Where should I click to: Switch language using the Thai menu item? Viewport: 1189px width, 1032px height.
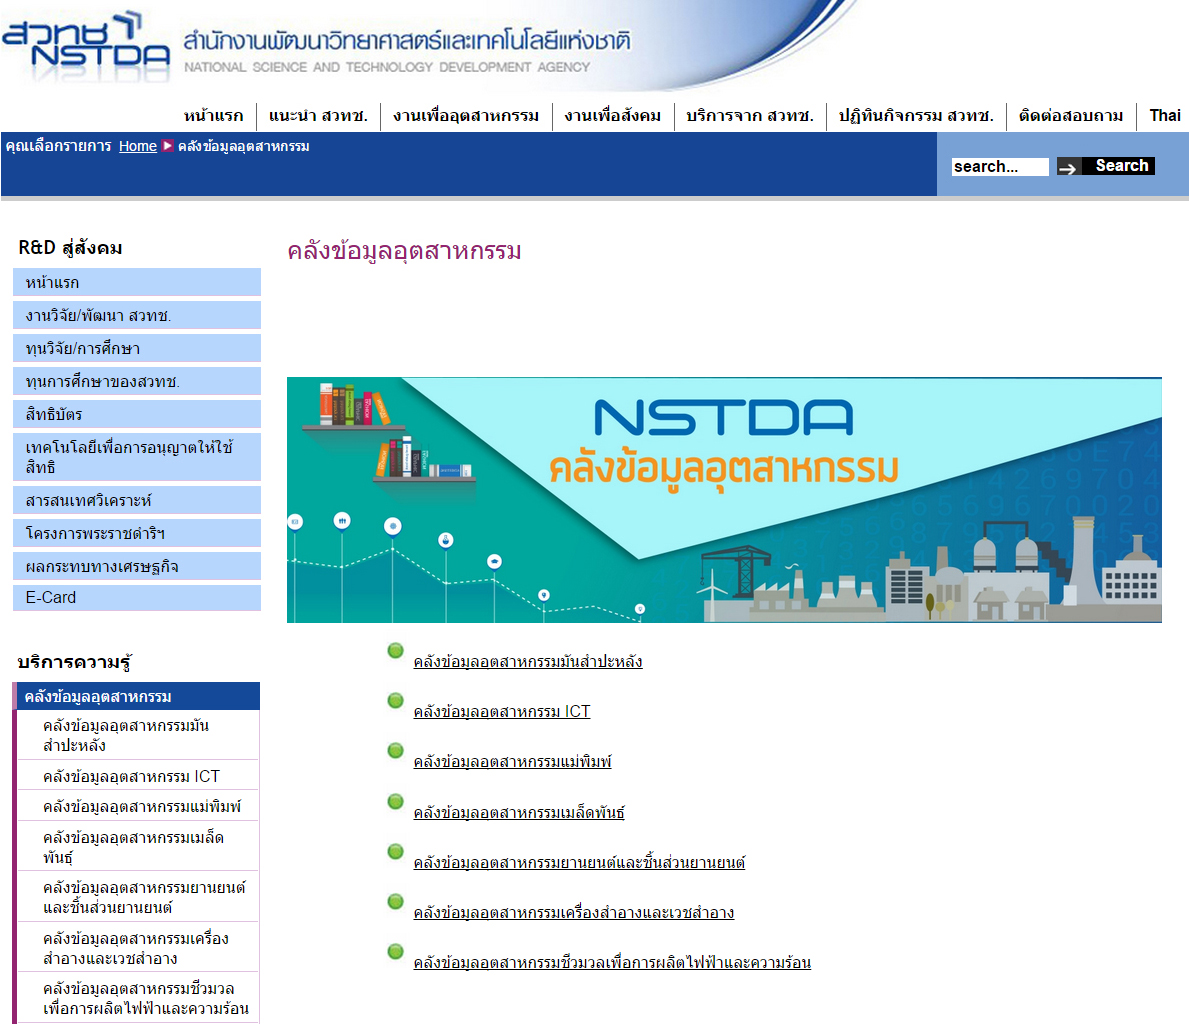point(1165,116)
